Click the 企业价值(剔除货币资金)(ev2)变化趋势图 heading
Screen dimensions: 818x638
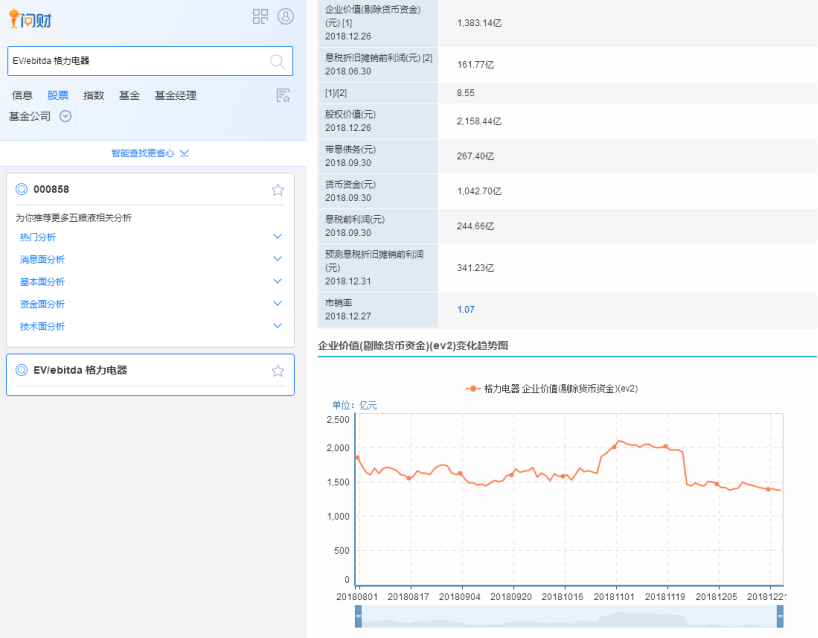click(413, 345)
